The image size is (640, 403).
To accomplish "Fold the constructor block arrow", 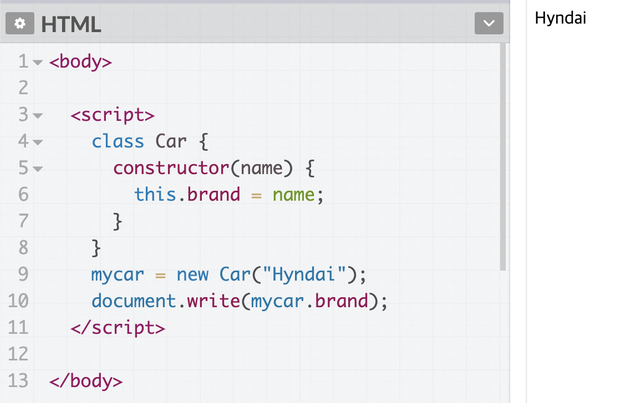I will [38, 169].
